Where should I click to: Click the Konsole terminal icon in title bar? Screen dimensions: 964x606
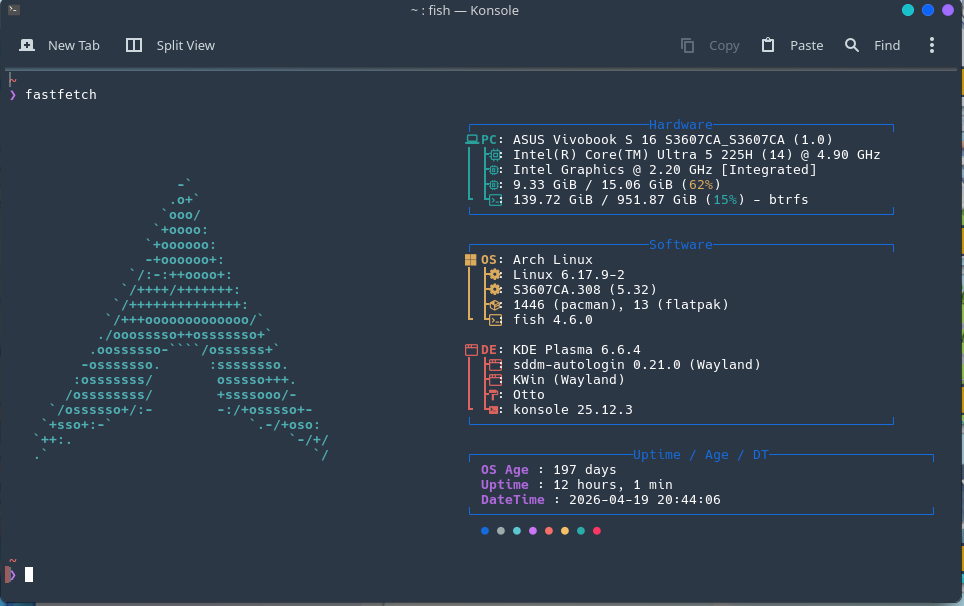pos(14,10)
